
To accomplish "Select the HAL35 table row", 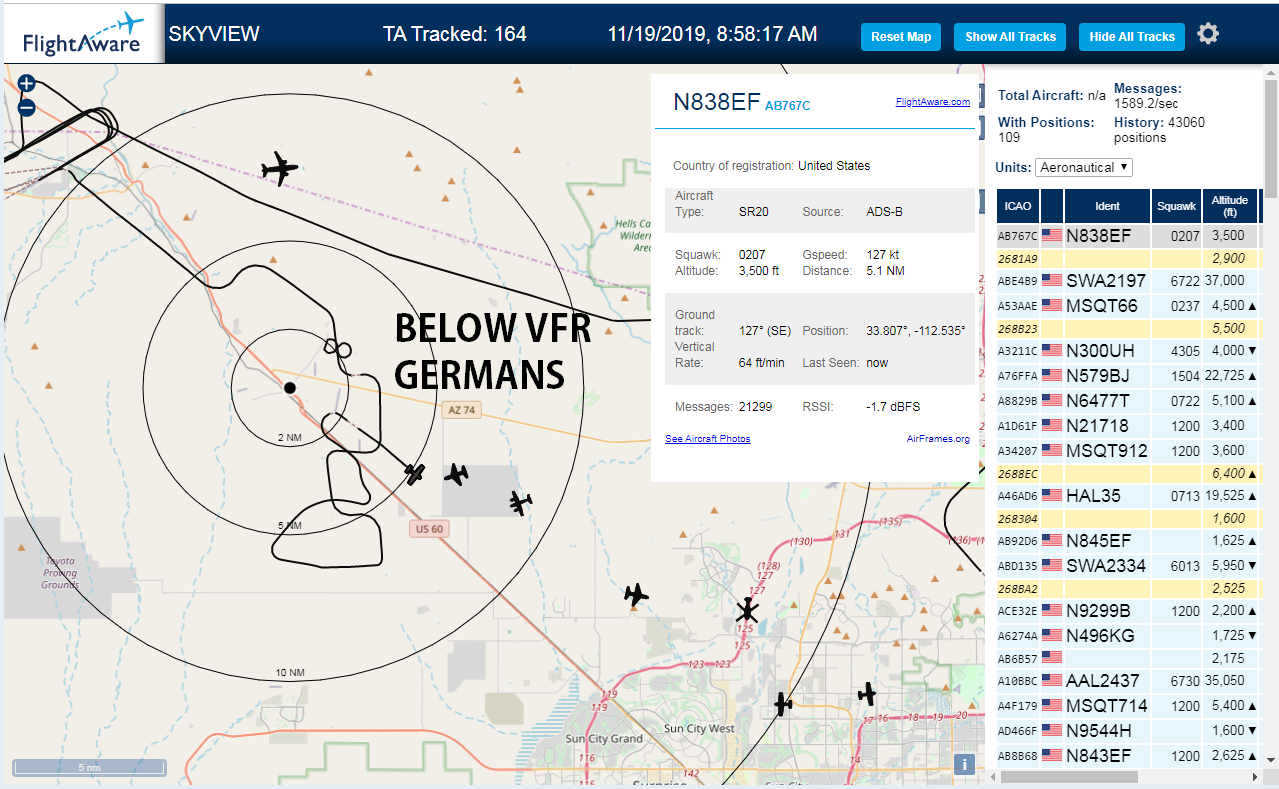I will pos(1128,496).
